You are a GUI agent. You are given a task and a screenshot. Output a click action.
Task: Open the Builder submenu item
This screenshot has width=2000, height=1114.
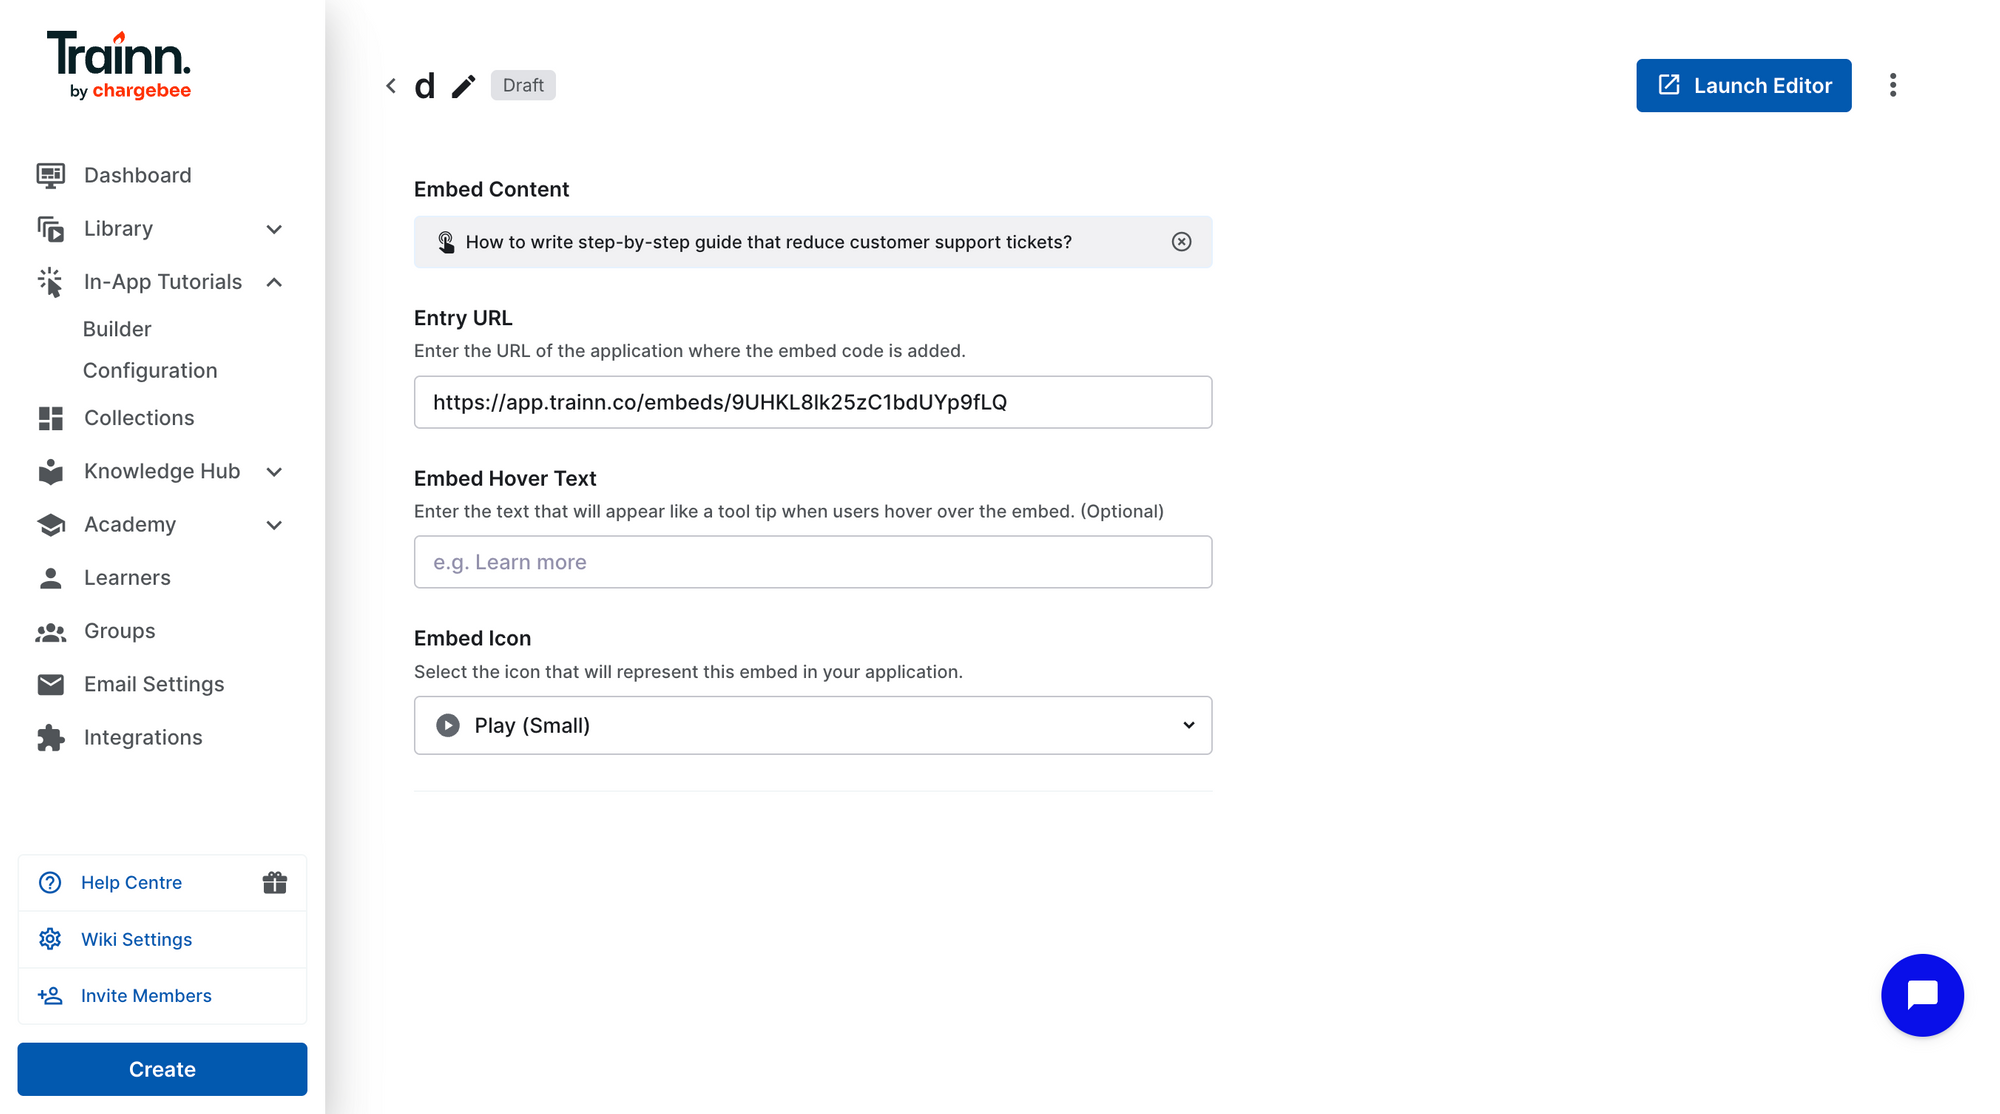point(117,329)
